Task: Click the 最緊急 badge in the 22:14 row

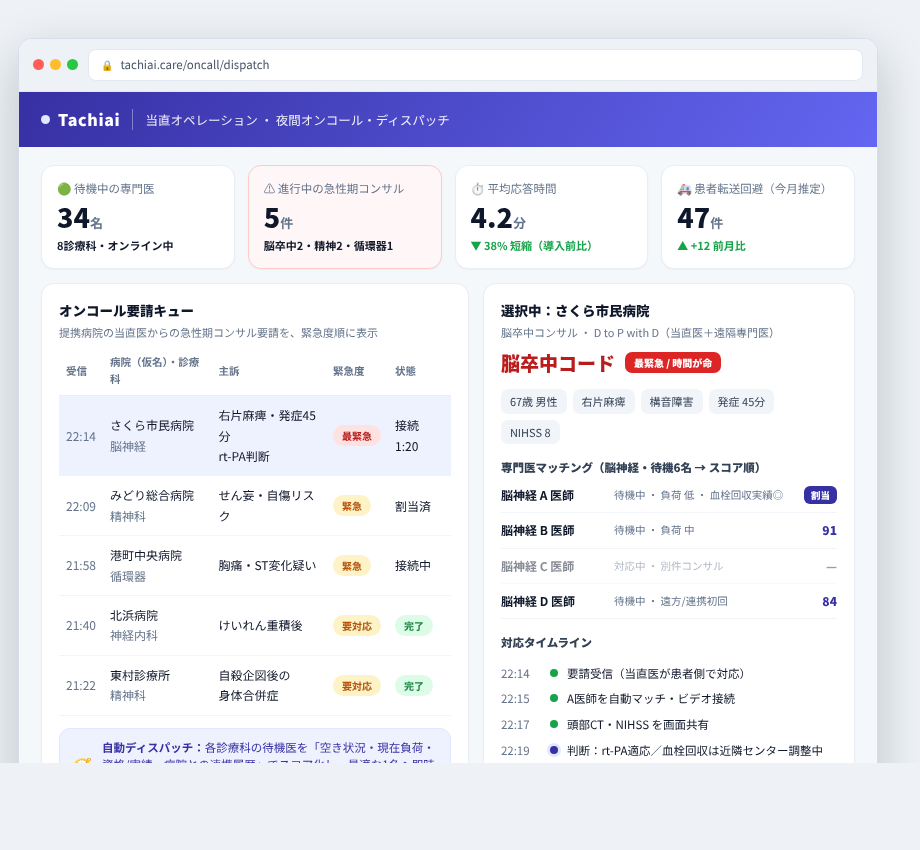Action: pyautogui.click(x=357, y=436)
